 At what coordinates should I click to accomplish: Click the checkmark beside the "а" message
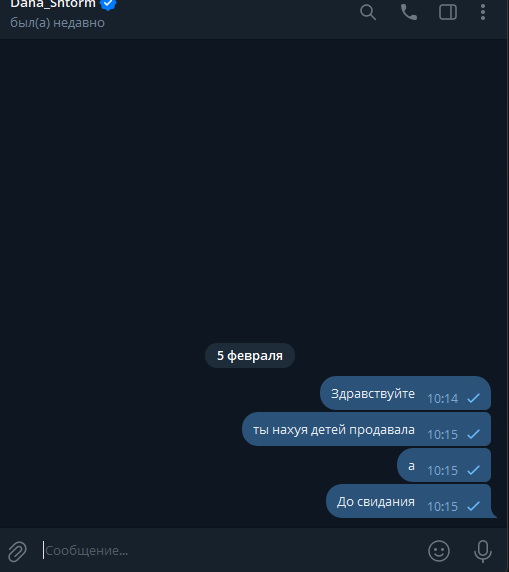coord(474,470)
